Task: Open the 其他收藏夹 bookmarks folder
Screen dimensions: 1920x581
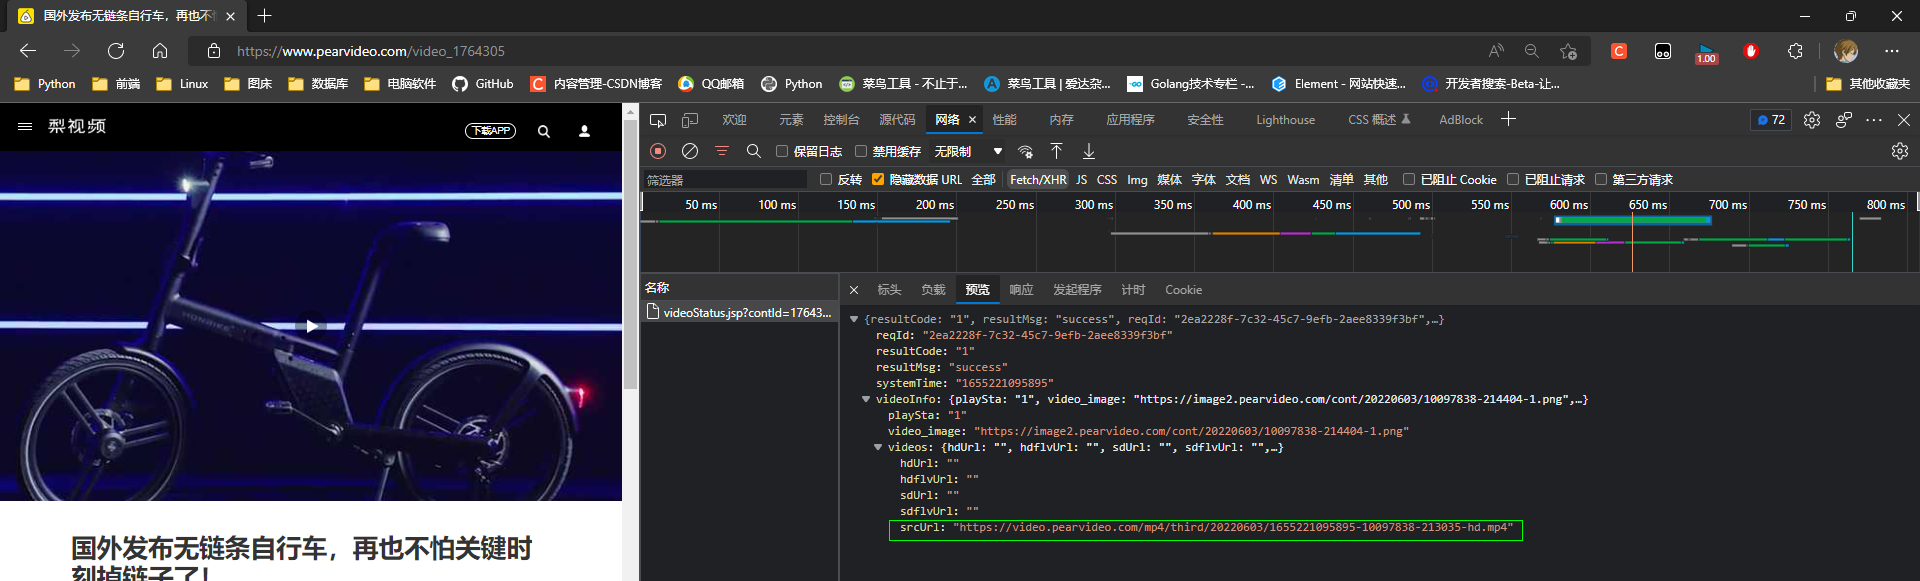Action: (x=1868, y=84)
